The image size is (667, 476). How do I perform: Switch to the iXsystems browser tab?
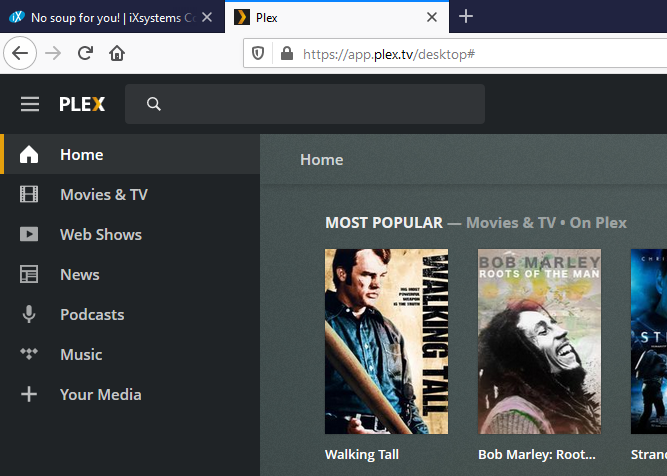point(112,17)
